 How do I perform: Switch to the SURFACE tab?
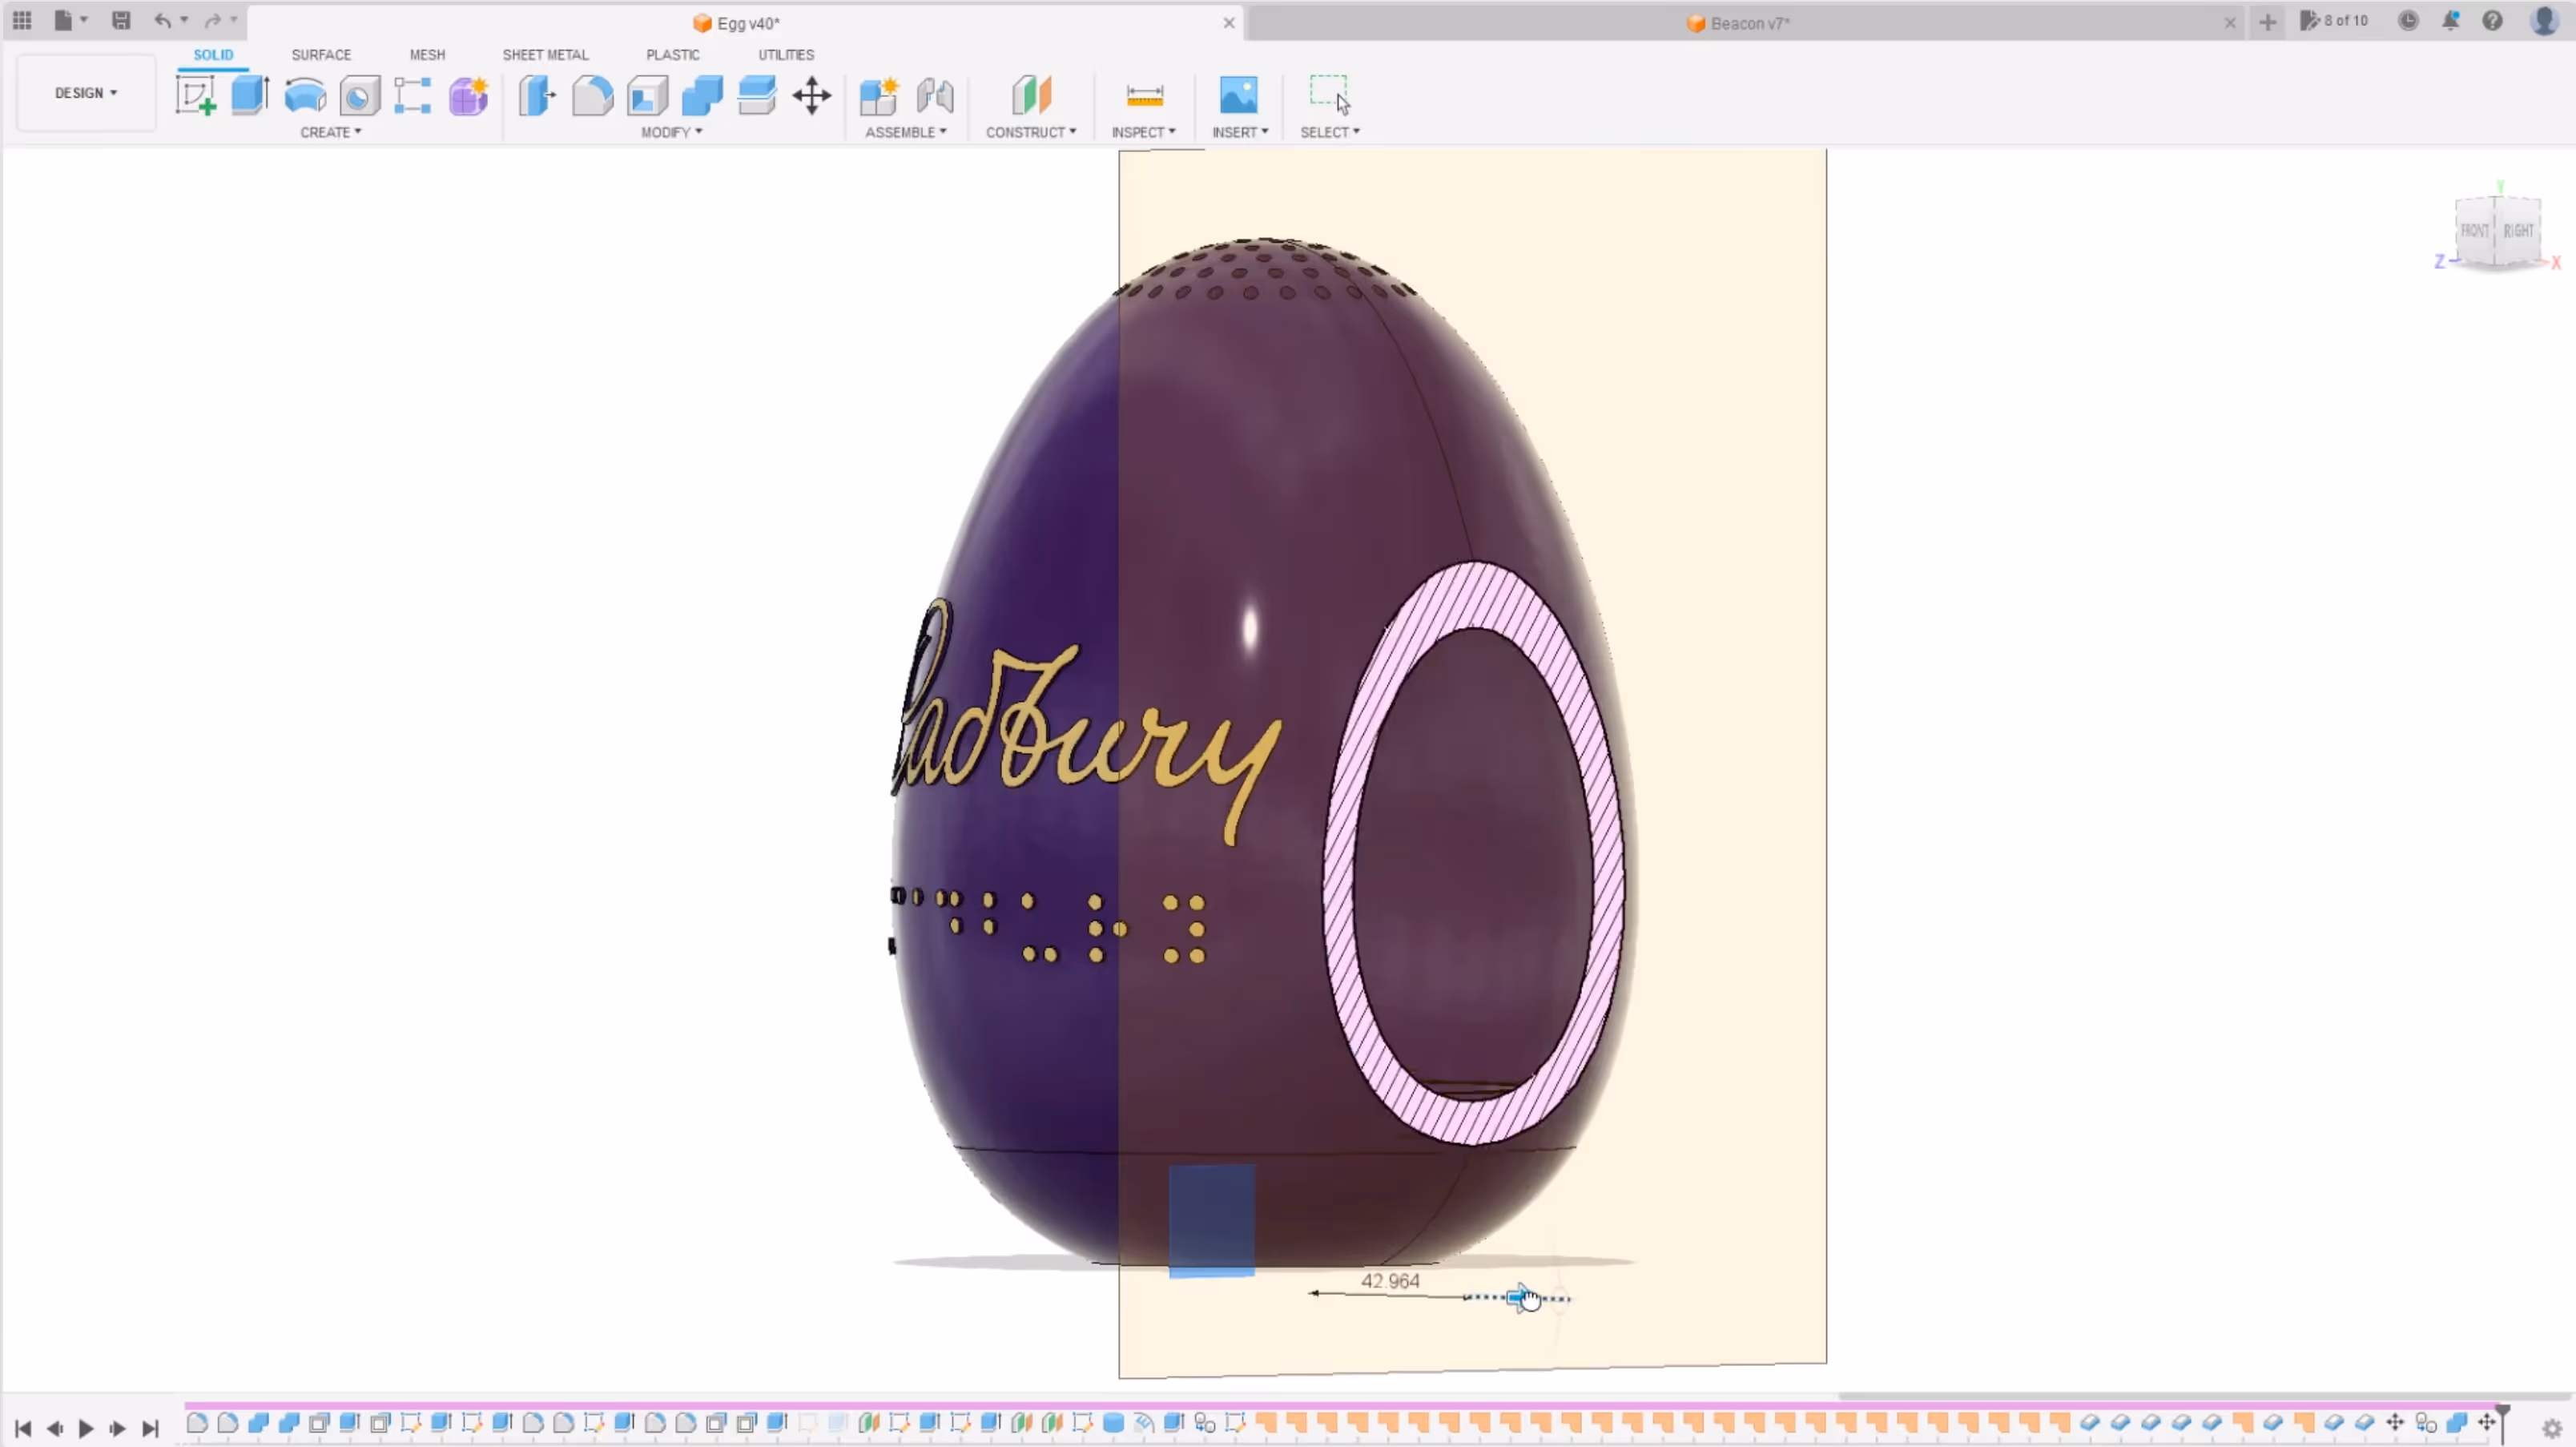(321, 55)
